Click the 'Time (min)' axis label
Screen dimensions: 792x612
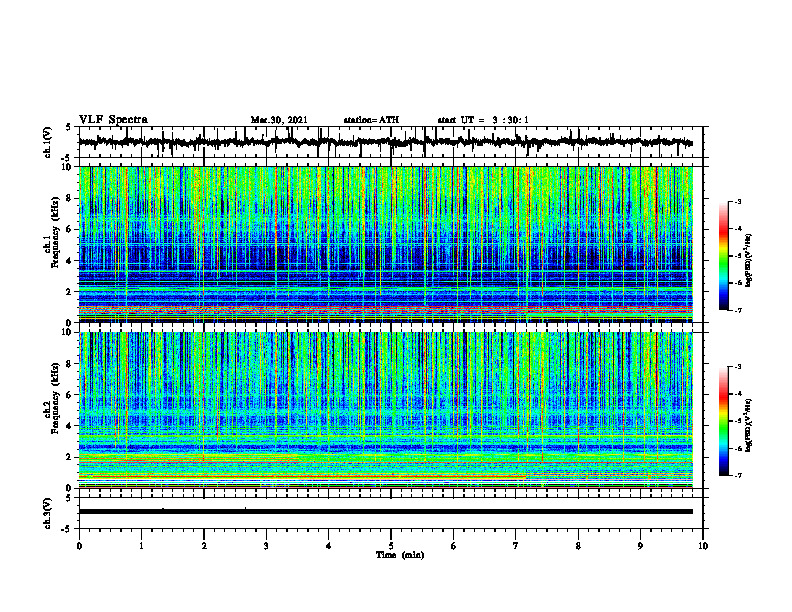click(400, 555)
